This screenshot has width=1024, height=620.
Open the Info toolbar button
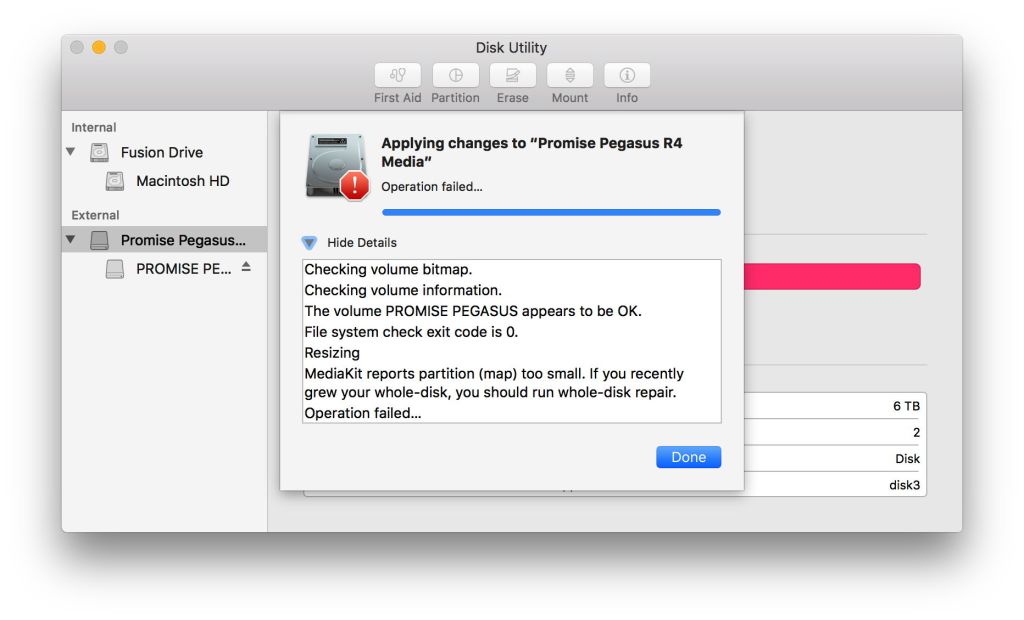(x=627, y=76)
